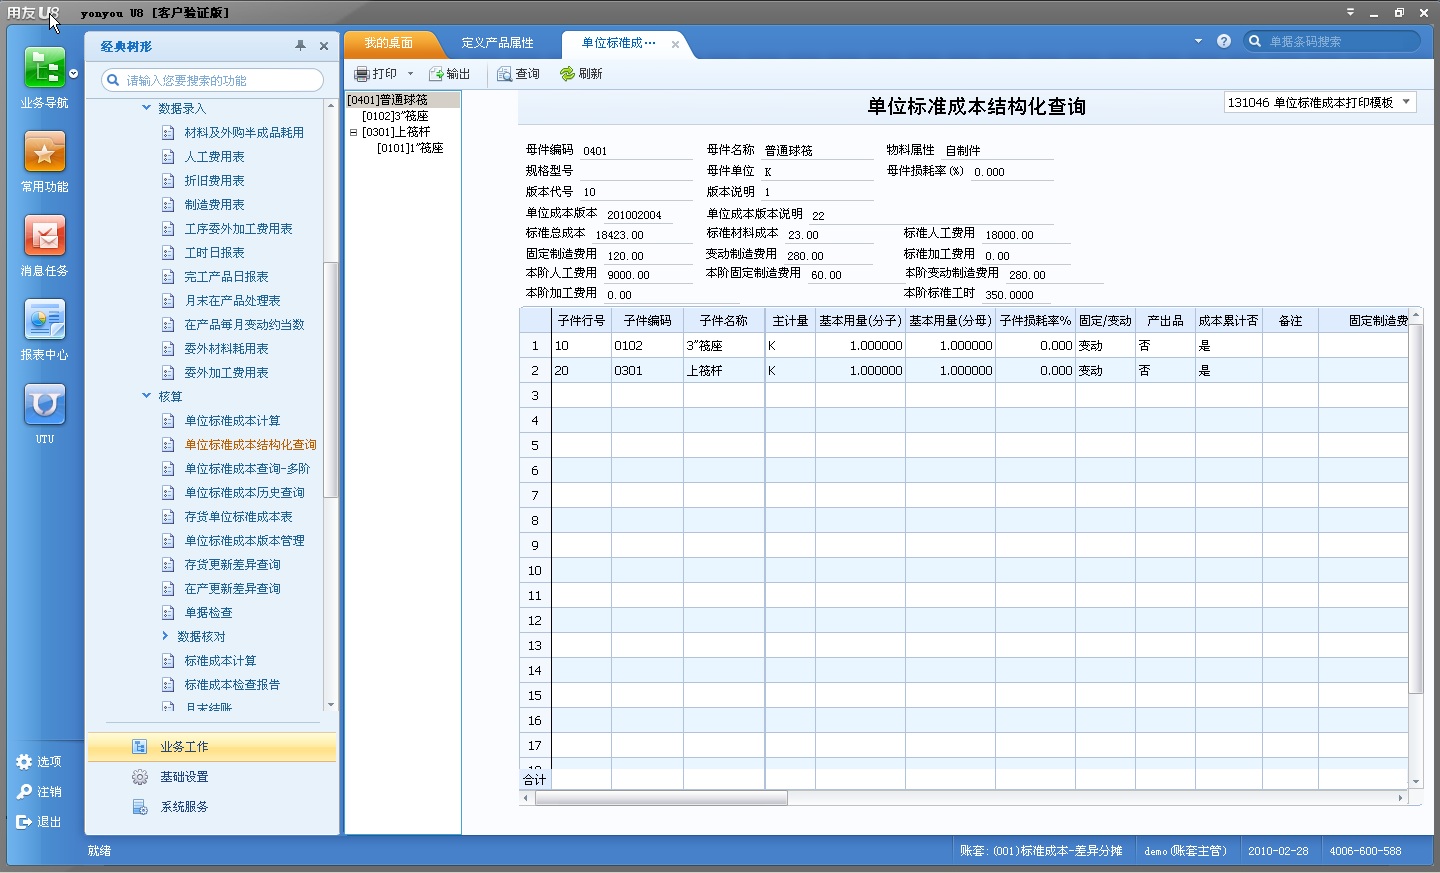Viewport: 1440px width, 873px height.
Task: Select the 系统服务 section
Action: coord(212,807)
